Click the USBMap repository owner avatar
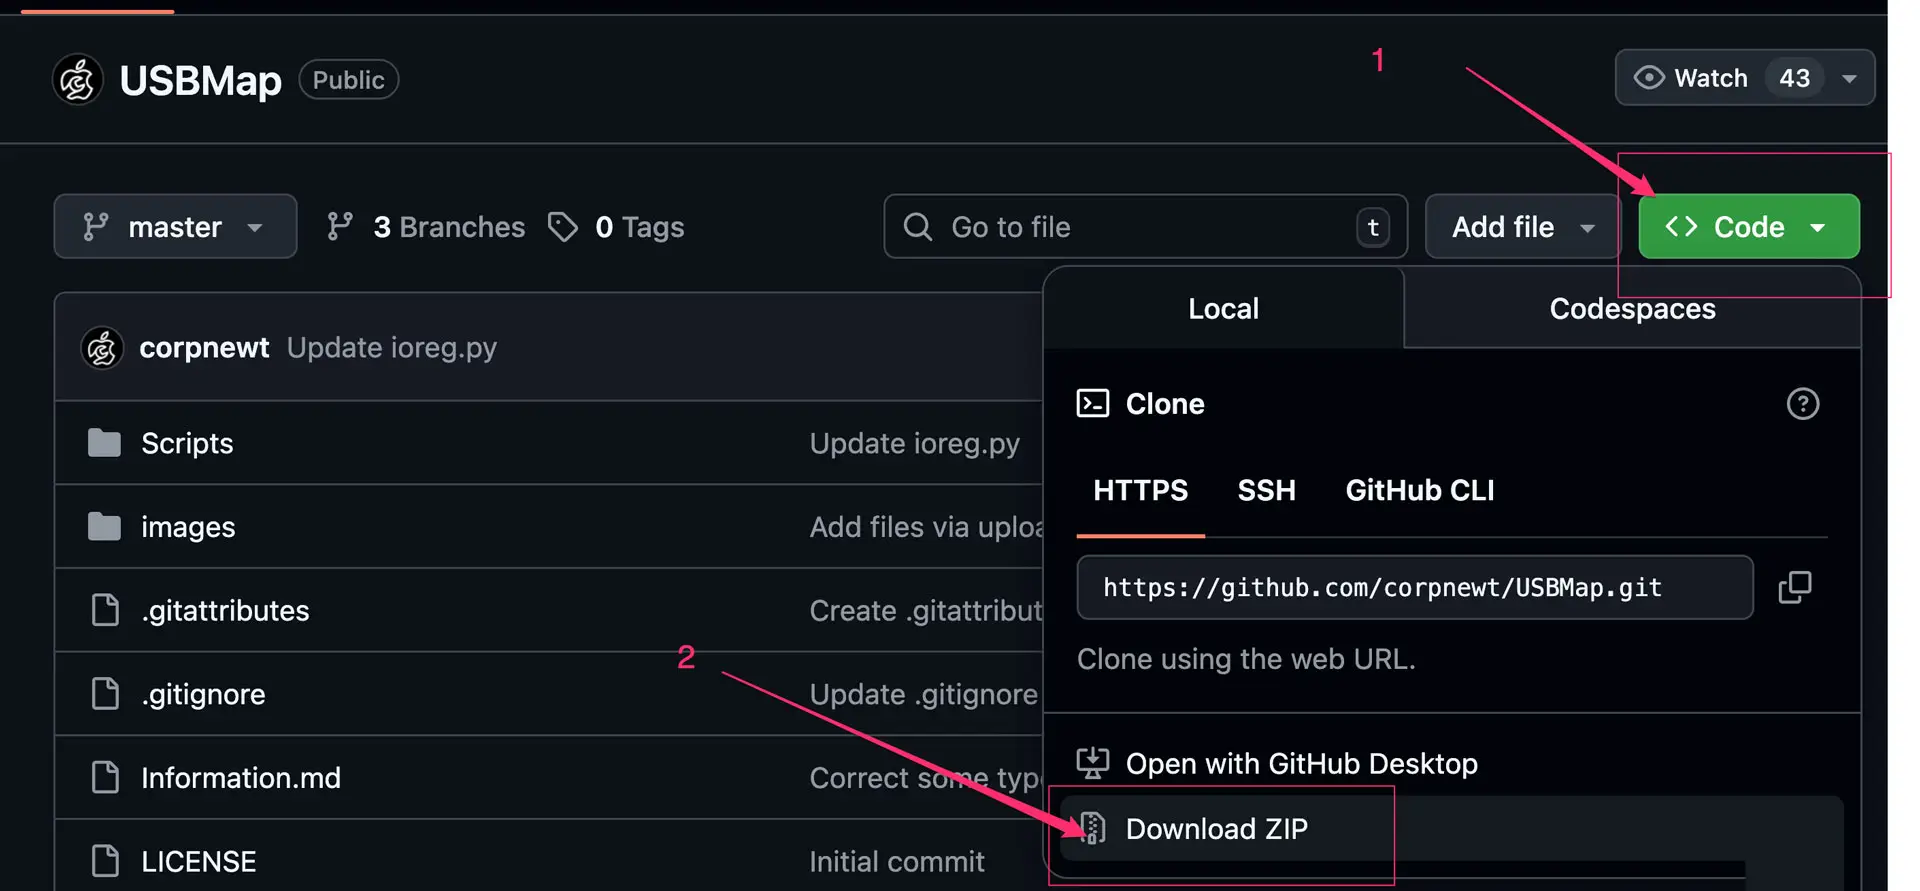This screenshot has height=891, width=1920. coord(78,80)
